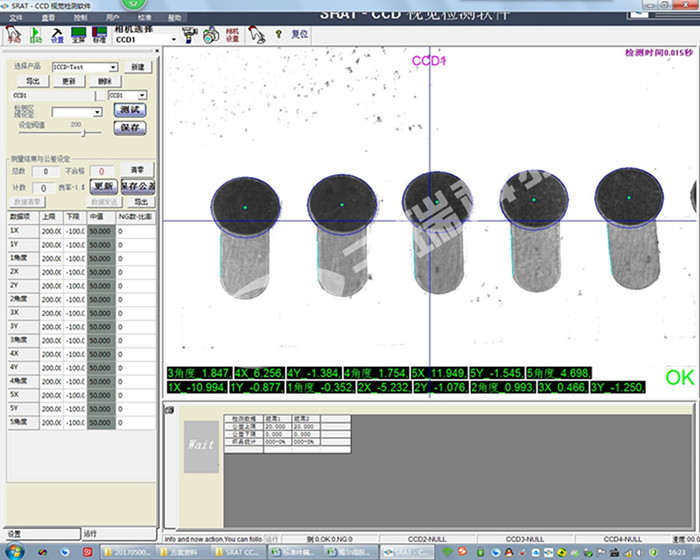Screen dimensions: 700x560
Task: Switch to the Settings (设置) tab at bottom
Action: tap(43, 533)
